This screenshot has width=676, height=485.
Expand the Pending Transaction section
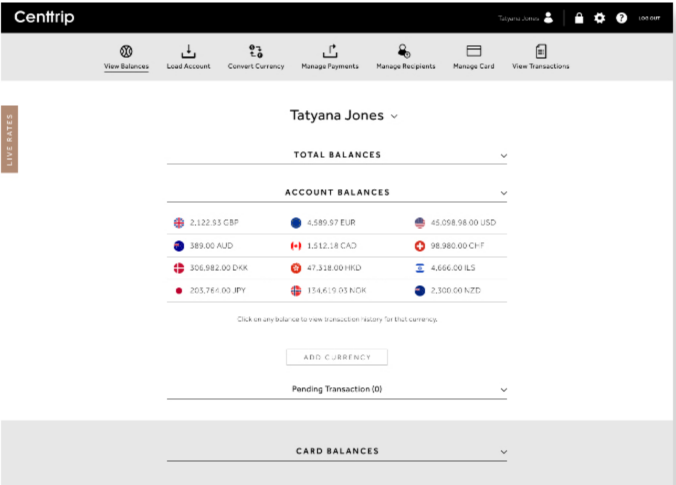pyautogui.click(x=504, y=390)
